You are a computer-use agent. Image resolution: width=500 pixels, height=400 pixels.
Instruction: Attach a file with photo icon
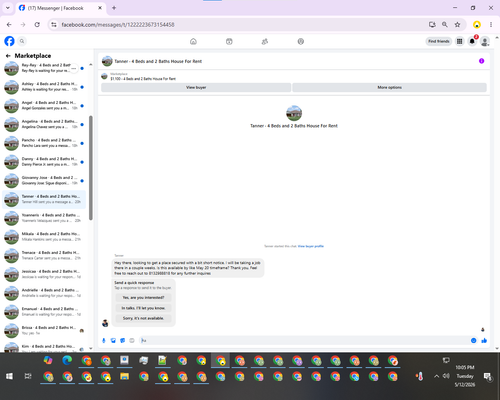[x=113, y=340]
